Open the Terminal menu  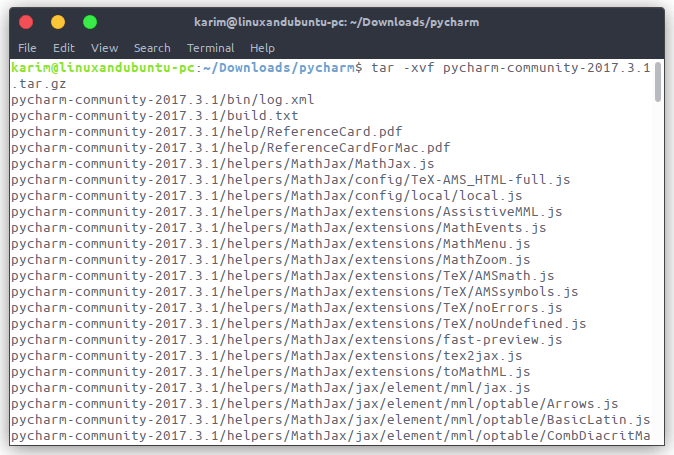point(211,48)
